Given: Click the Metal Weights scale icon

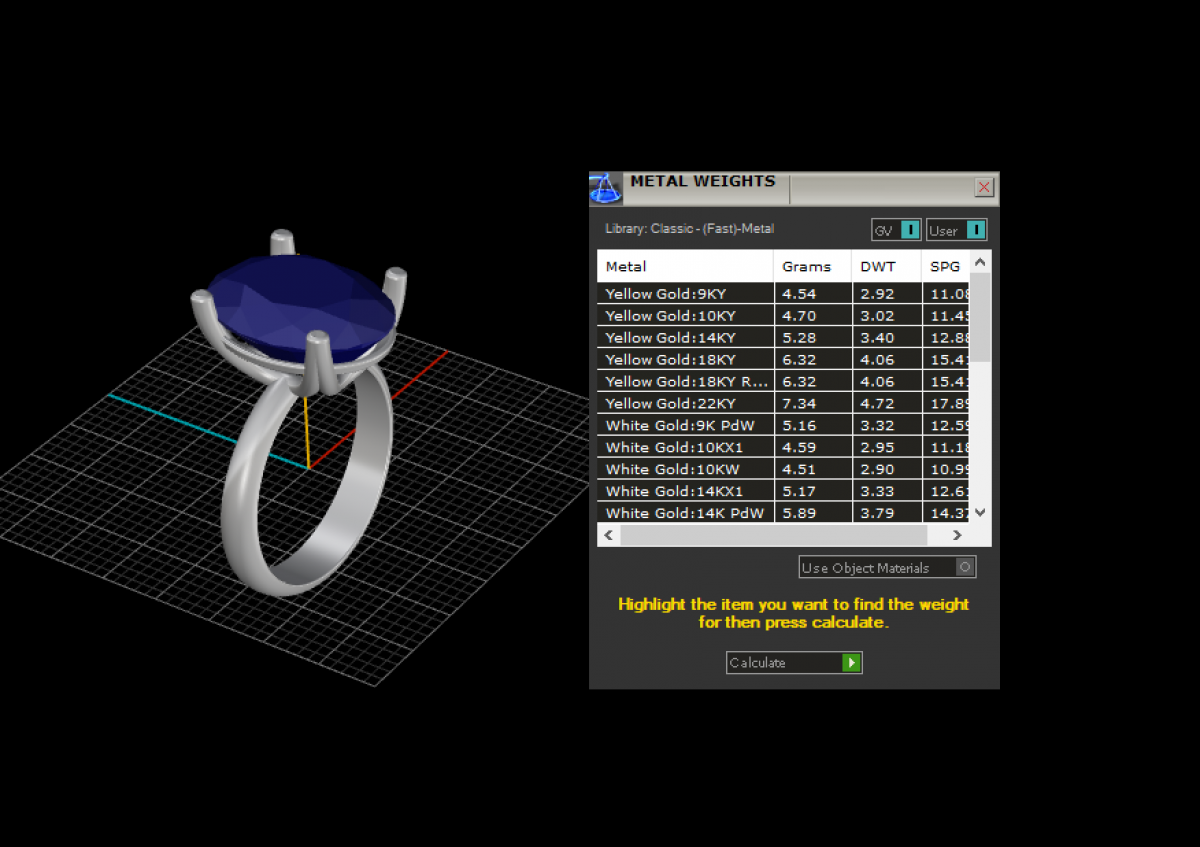Looking at the screenshot, I should coord(605,188).
